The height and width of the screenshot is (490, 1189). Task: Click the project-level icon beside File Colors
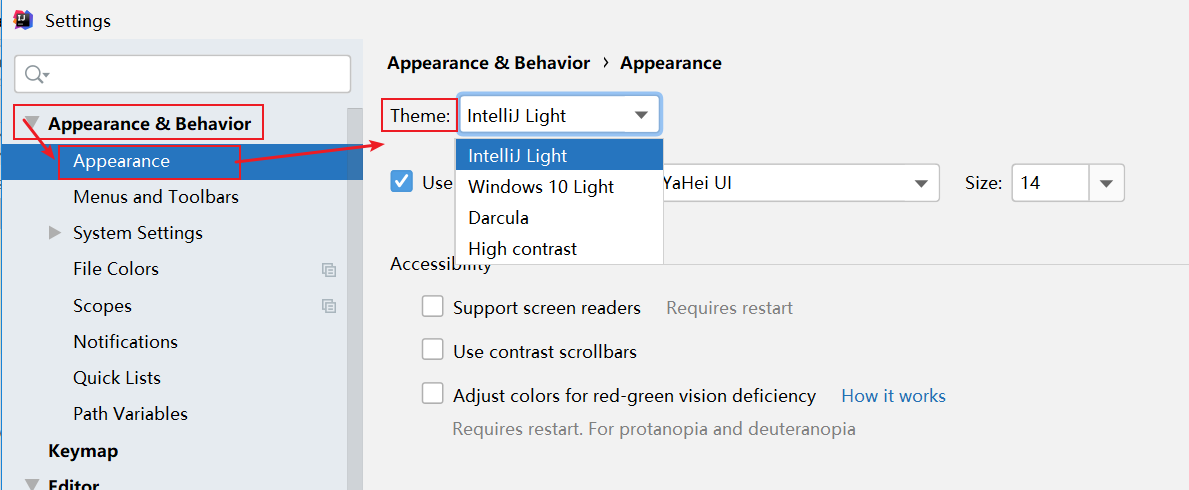[x=328, y=270]
